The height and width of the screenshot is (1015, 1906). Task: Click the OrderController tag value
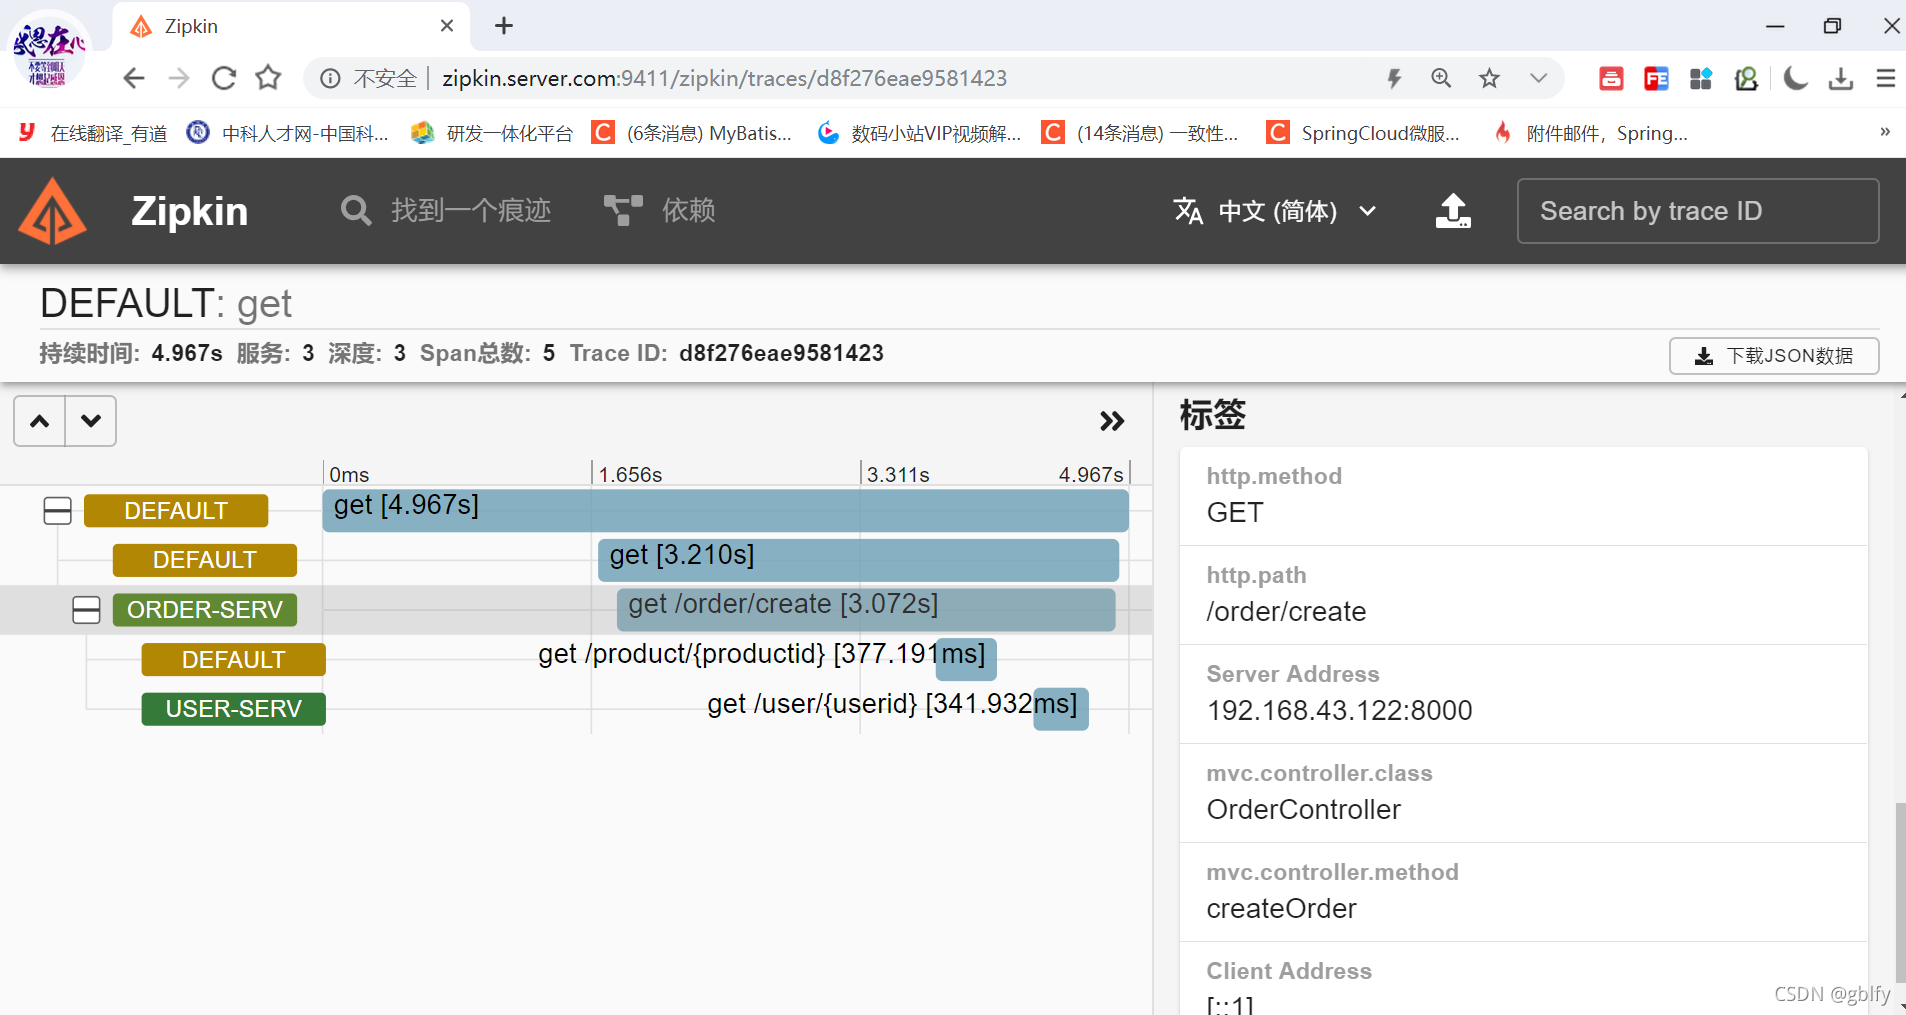(1303, 809)
